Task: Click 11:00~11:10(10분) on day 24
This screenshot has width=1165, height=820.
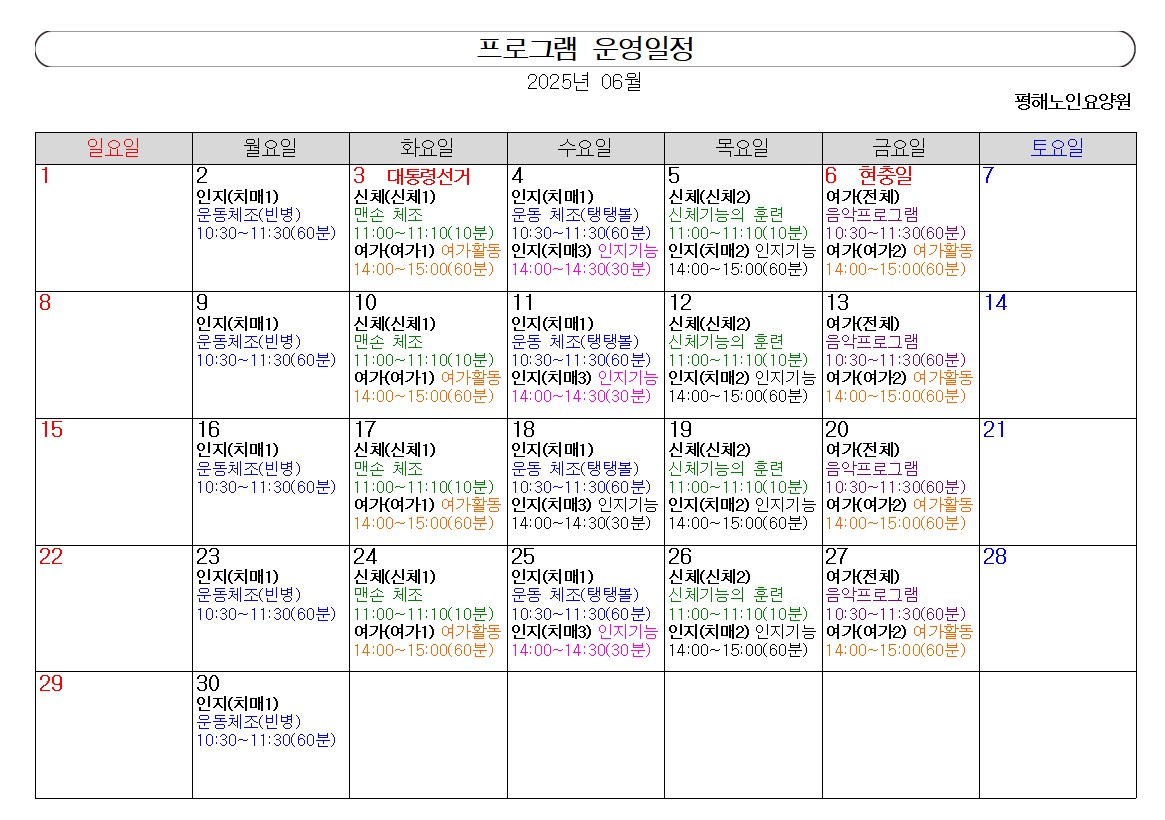Action: (424, 614)
